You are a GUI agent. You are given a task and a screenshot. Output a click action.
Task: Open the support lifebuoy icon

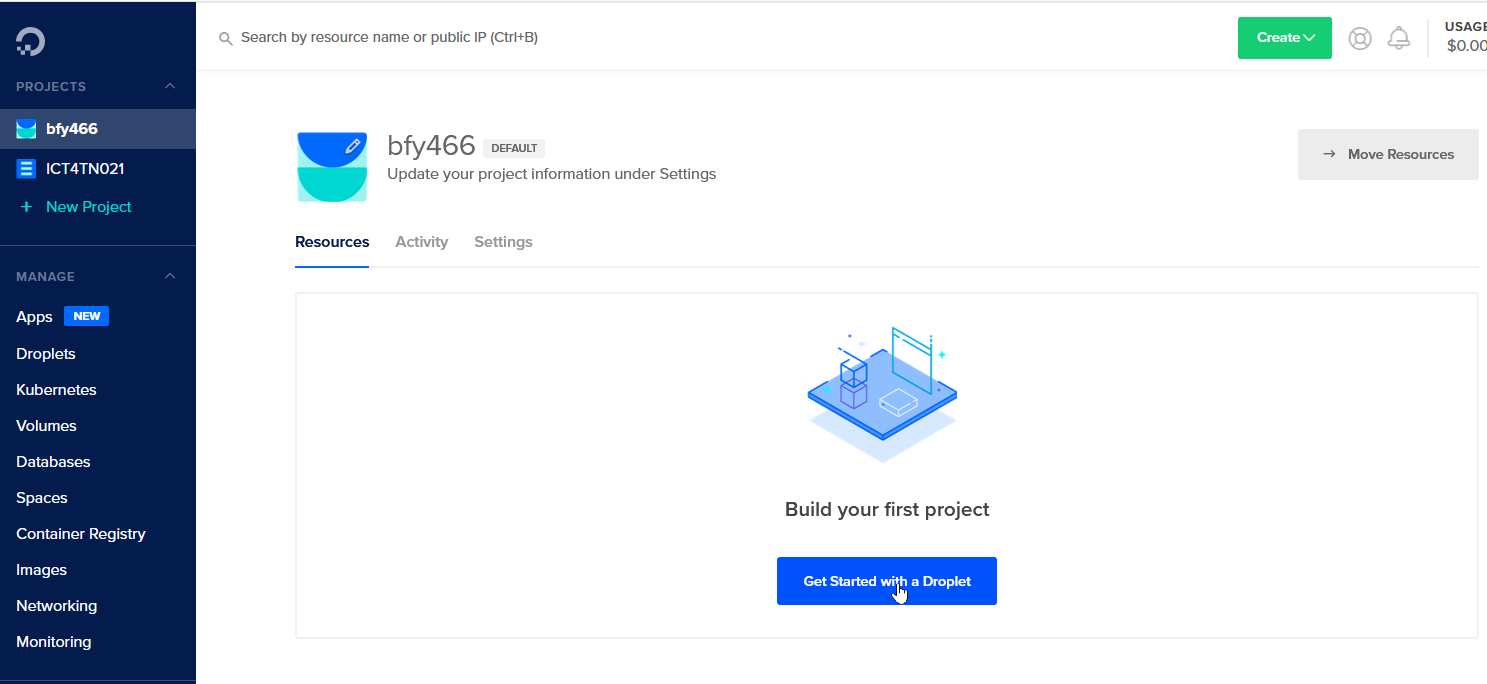click(1360, 38)
